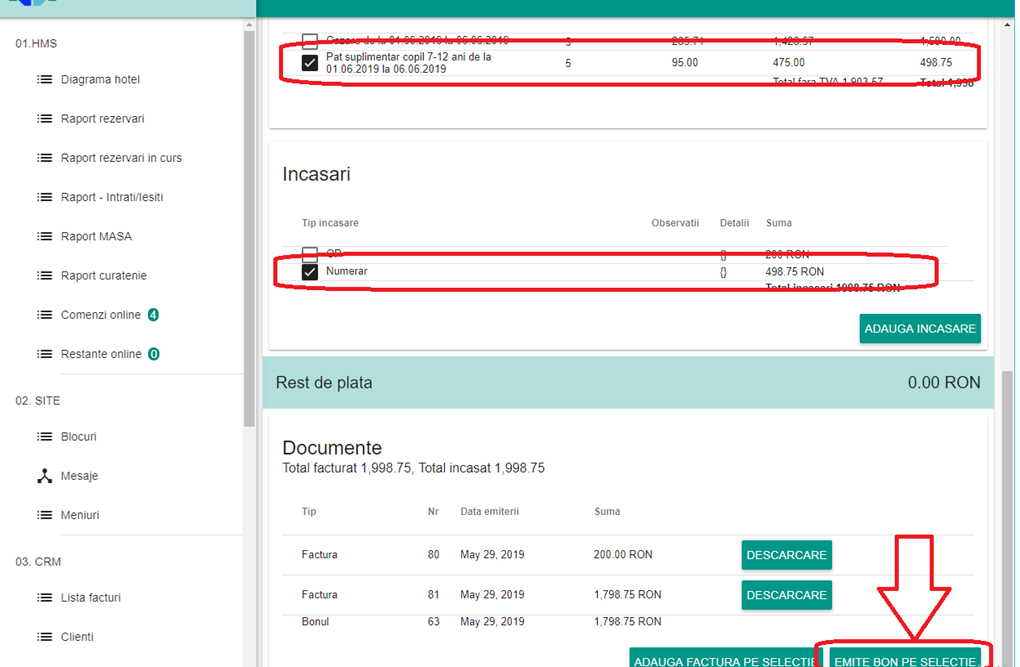Open Raport - Intrati/Iesiti report
The height and width of the screenshot is (667, 1020).
(x=112, y=197)
